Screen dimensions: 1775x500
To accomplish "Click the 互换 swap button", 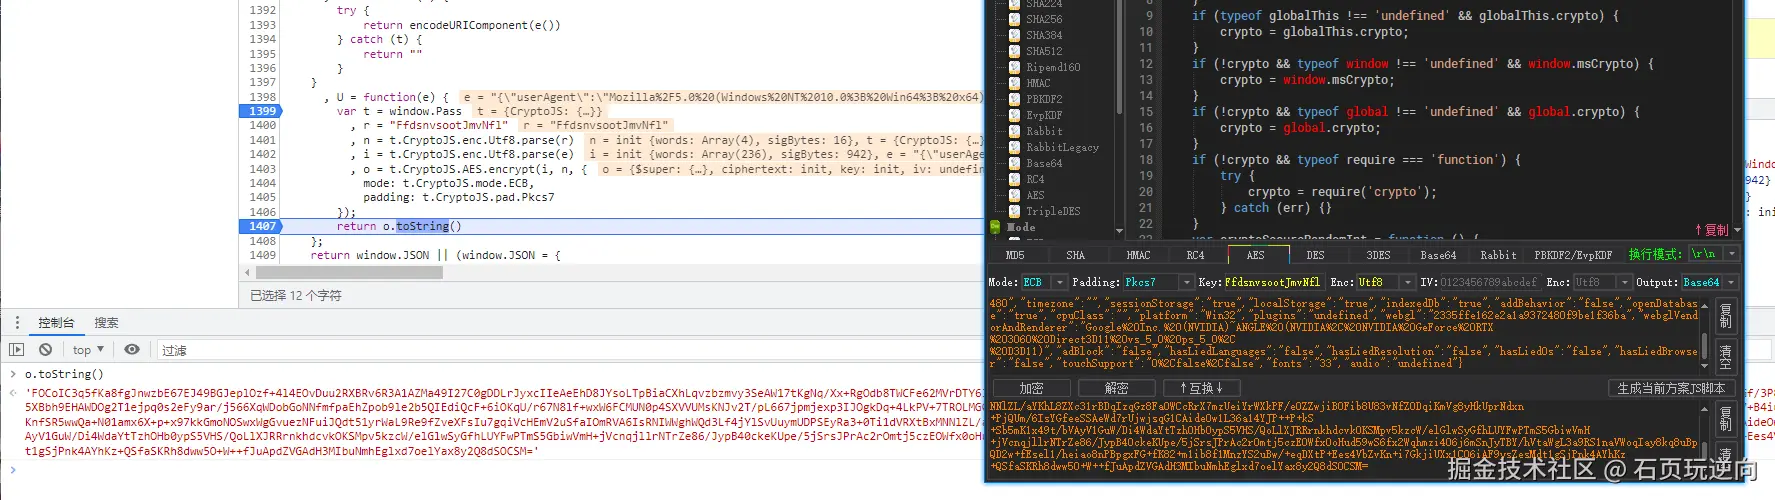I will [1201, 387].
